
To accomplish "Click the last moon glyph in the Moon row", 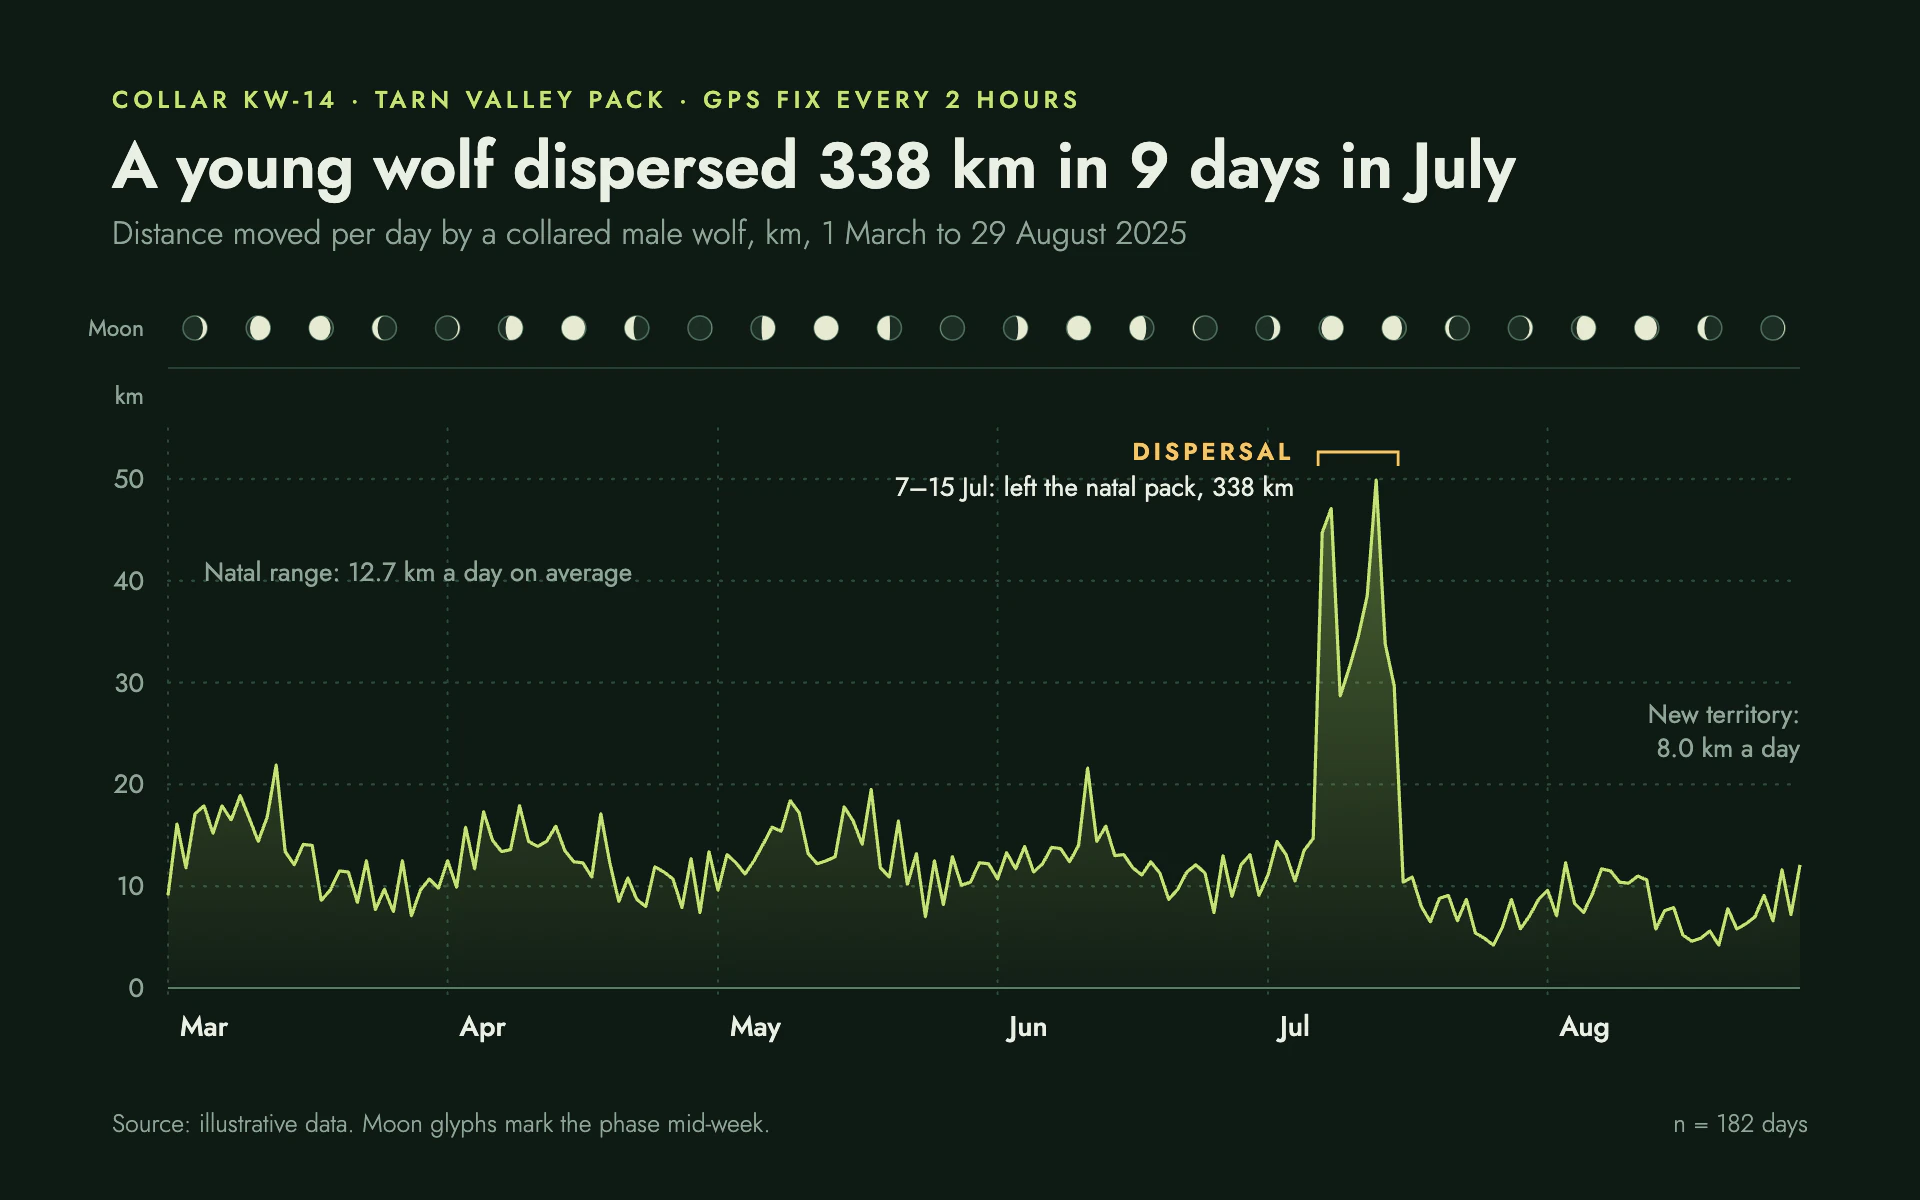I will click(x=1773, y=328).
